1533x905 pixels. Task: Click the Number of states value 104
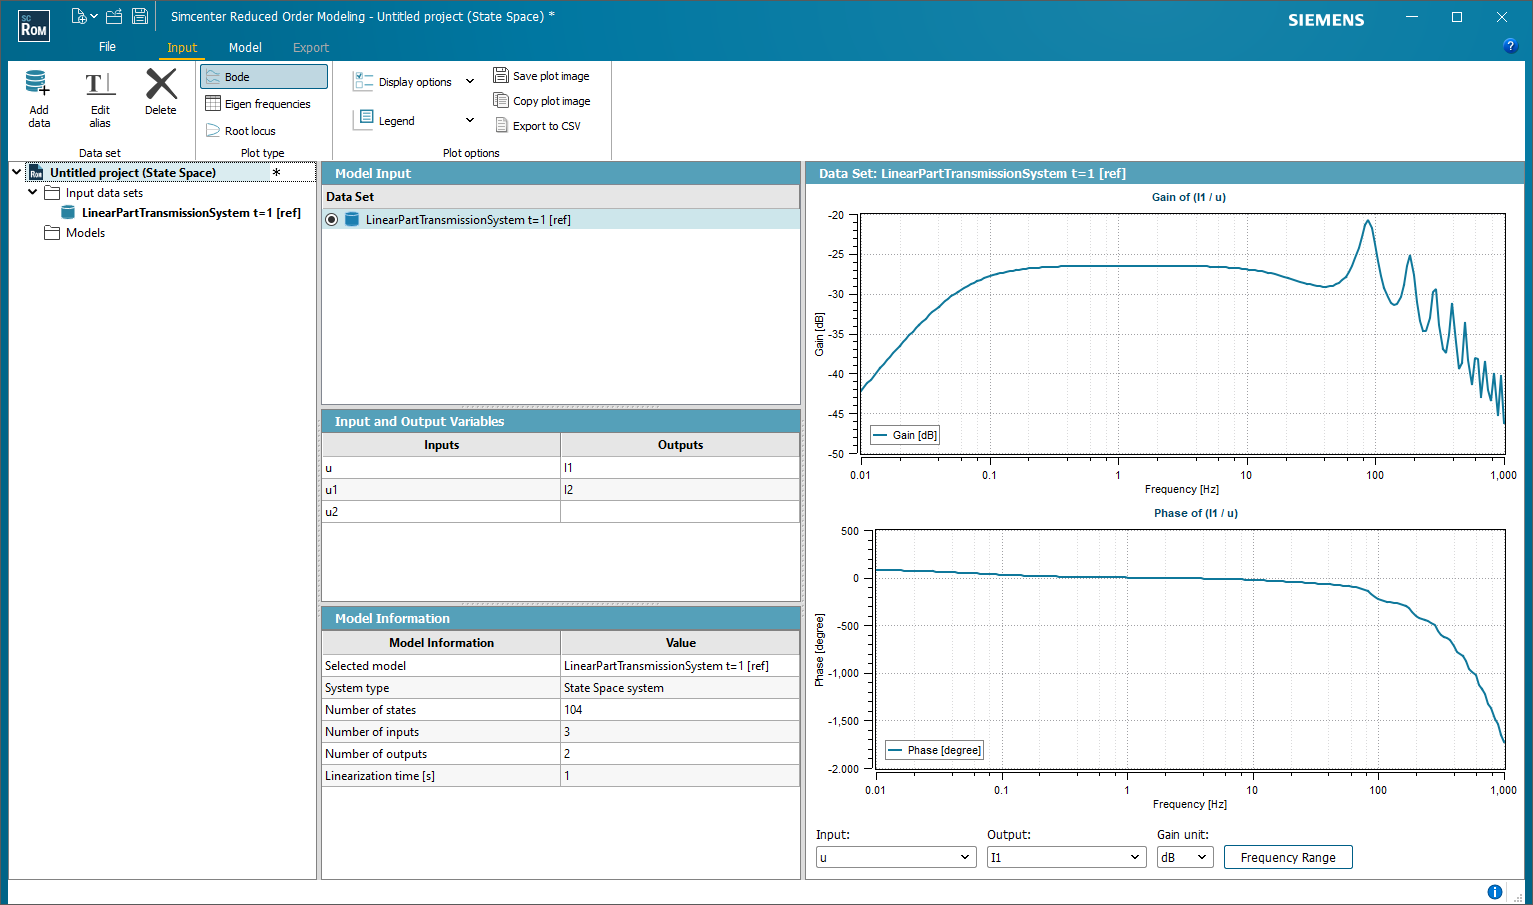click(x=680, y=710)
